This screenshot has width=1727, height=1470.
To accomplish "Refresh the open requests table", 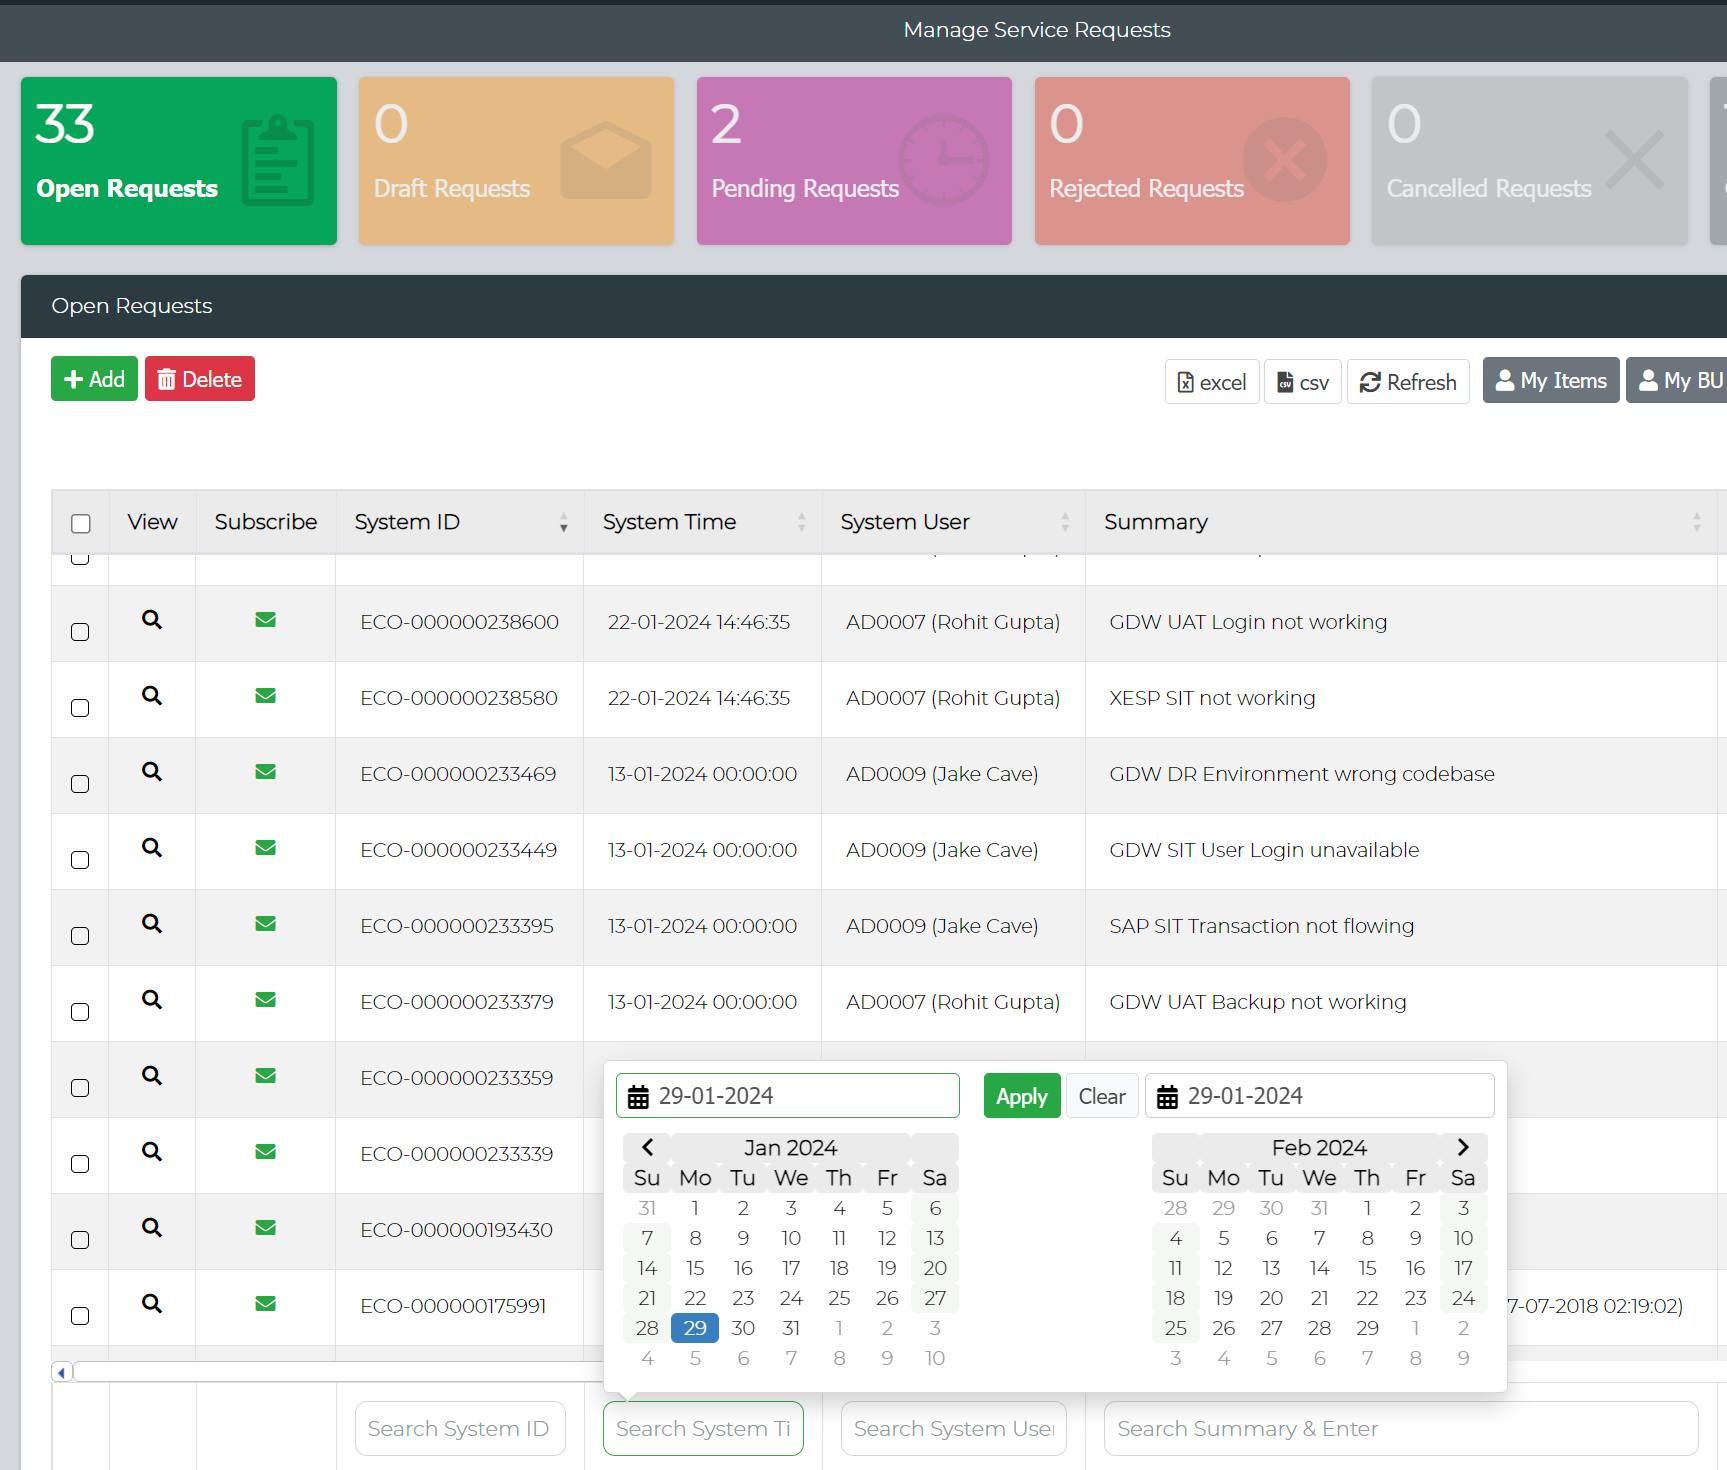I will (x=1408, y=382).
